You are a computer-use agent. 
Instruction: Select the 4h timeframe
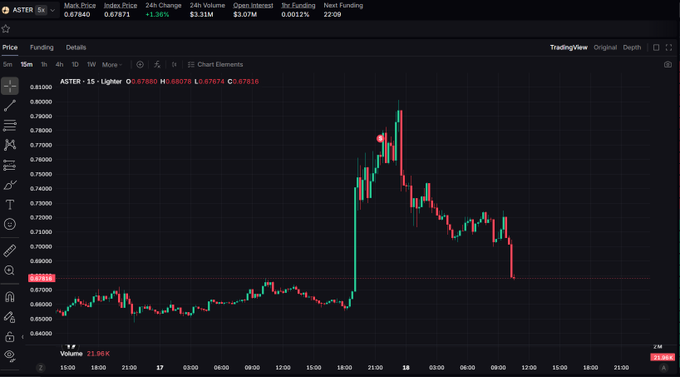pyautogui.click(x=59, y=65)
